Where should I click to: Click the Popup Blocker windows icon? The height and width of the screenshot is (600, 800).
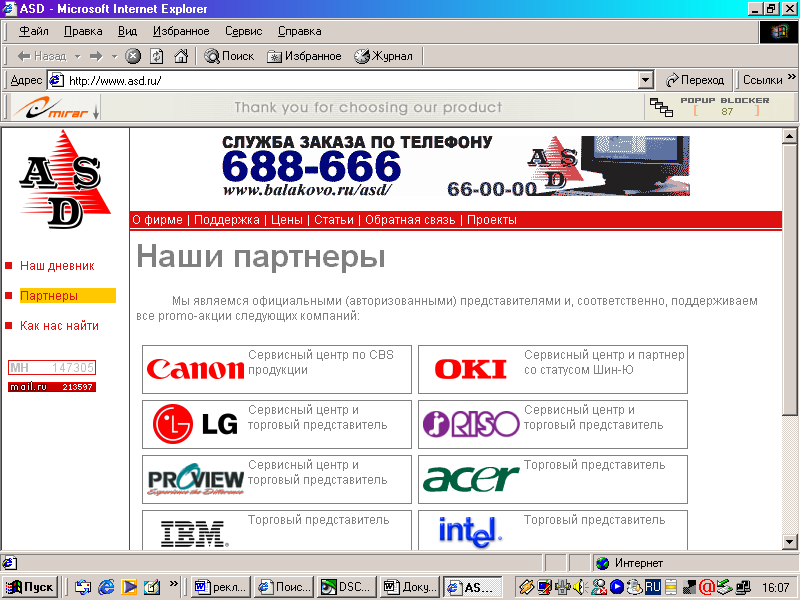(x=661, y=107)
